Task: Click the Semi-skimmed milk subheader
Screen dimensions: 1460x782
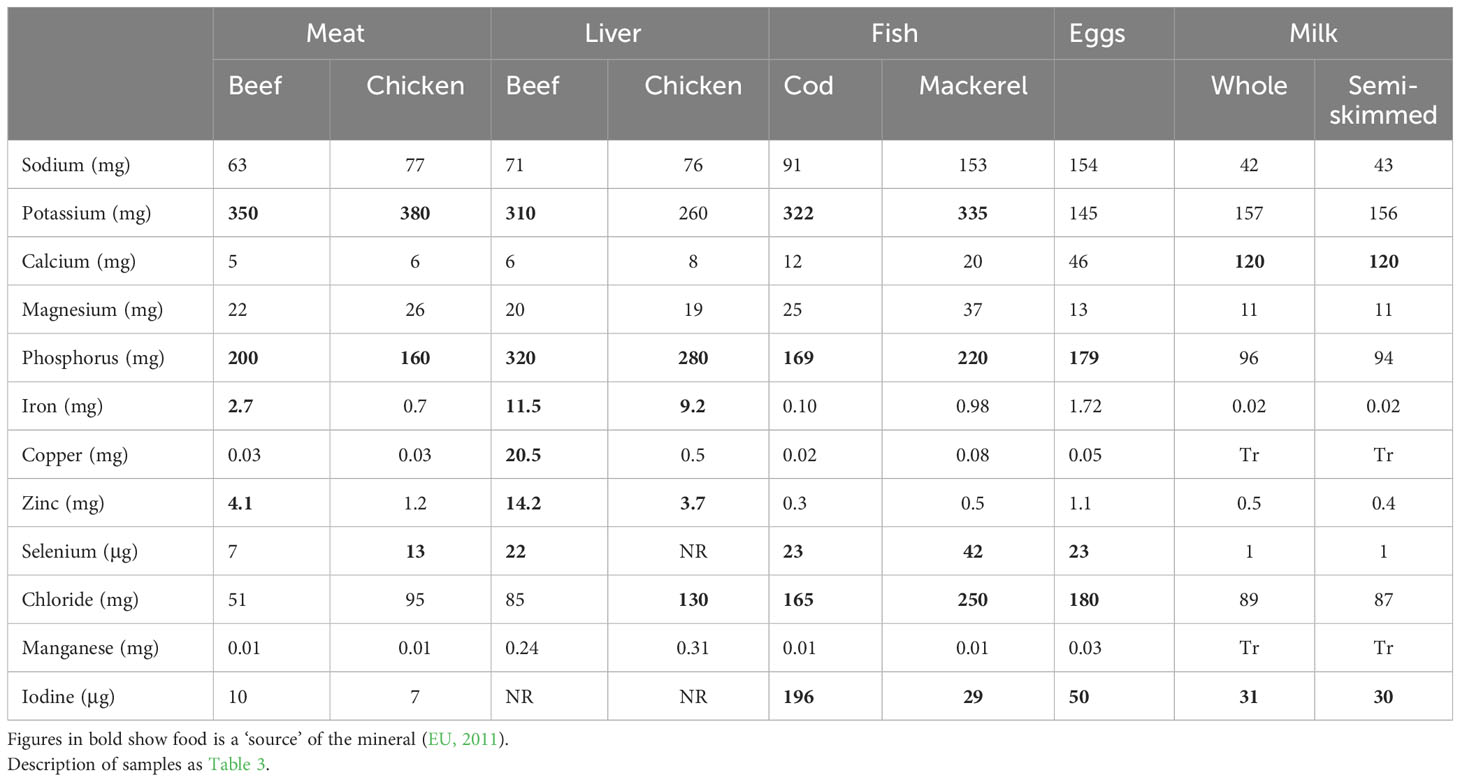Action: click(1383, 99)
